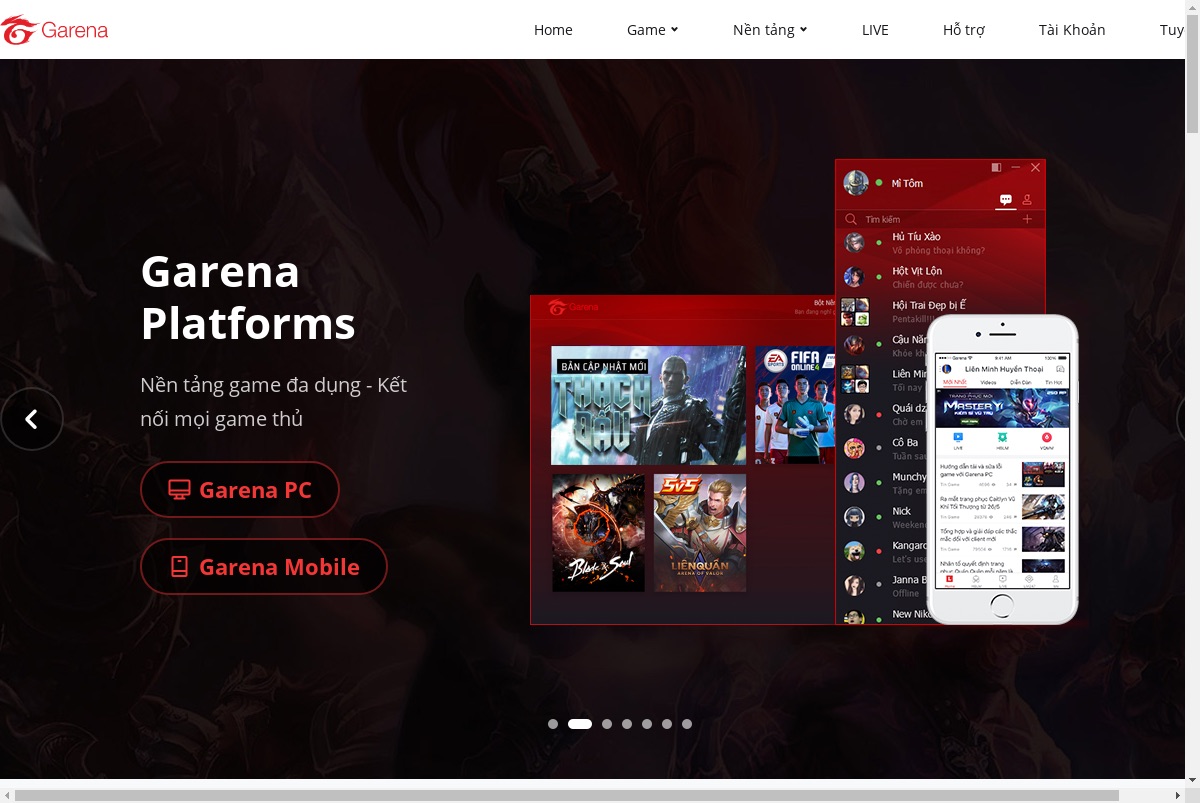This screenshot has height=803, width=1200.
Task: Open the Nền tảng dropdown menu
Action: coord(769,30)
